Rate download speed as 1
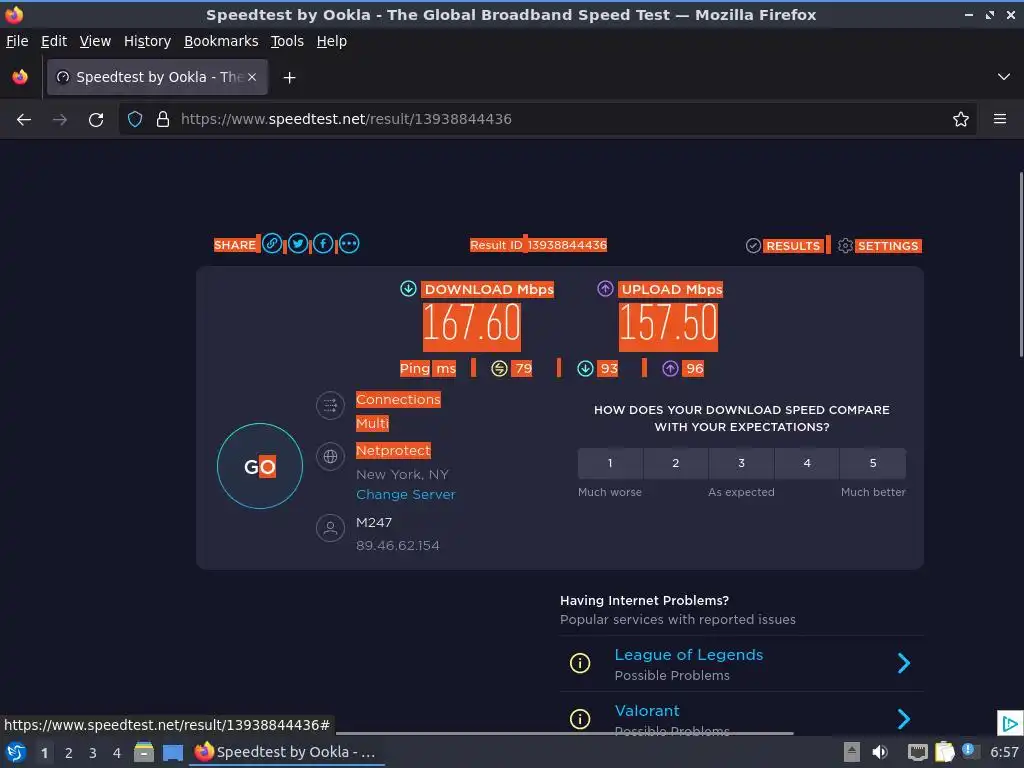Image resolution: width=1024 pixels, height=768 pixels. pos(610,463)
